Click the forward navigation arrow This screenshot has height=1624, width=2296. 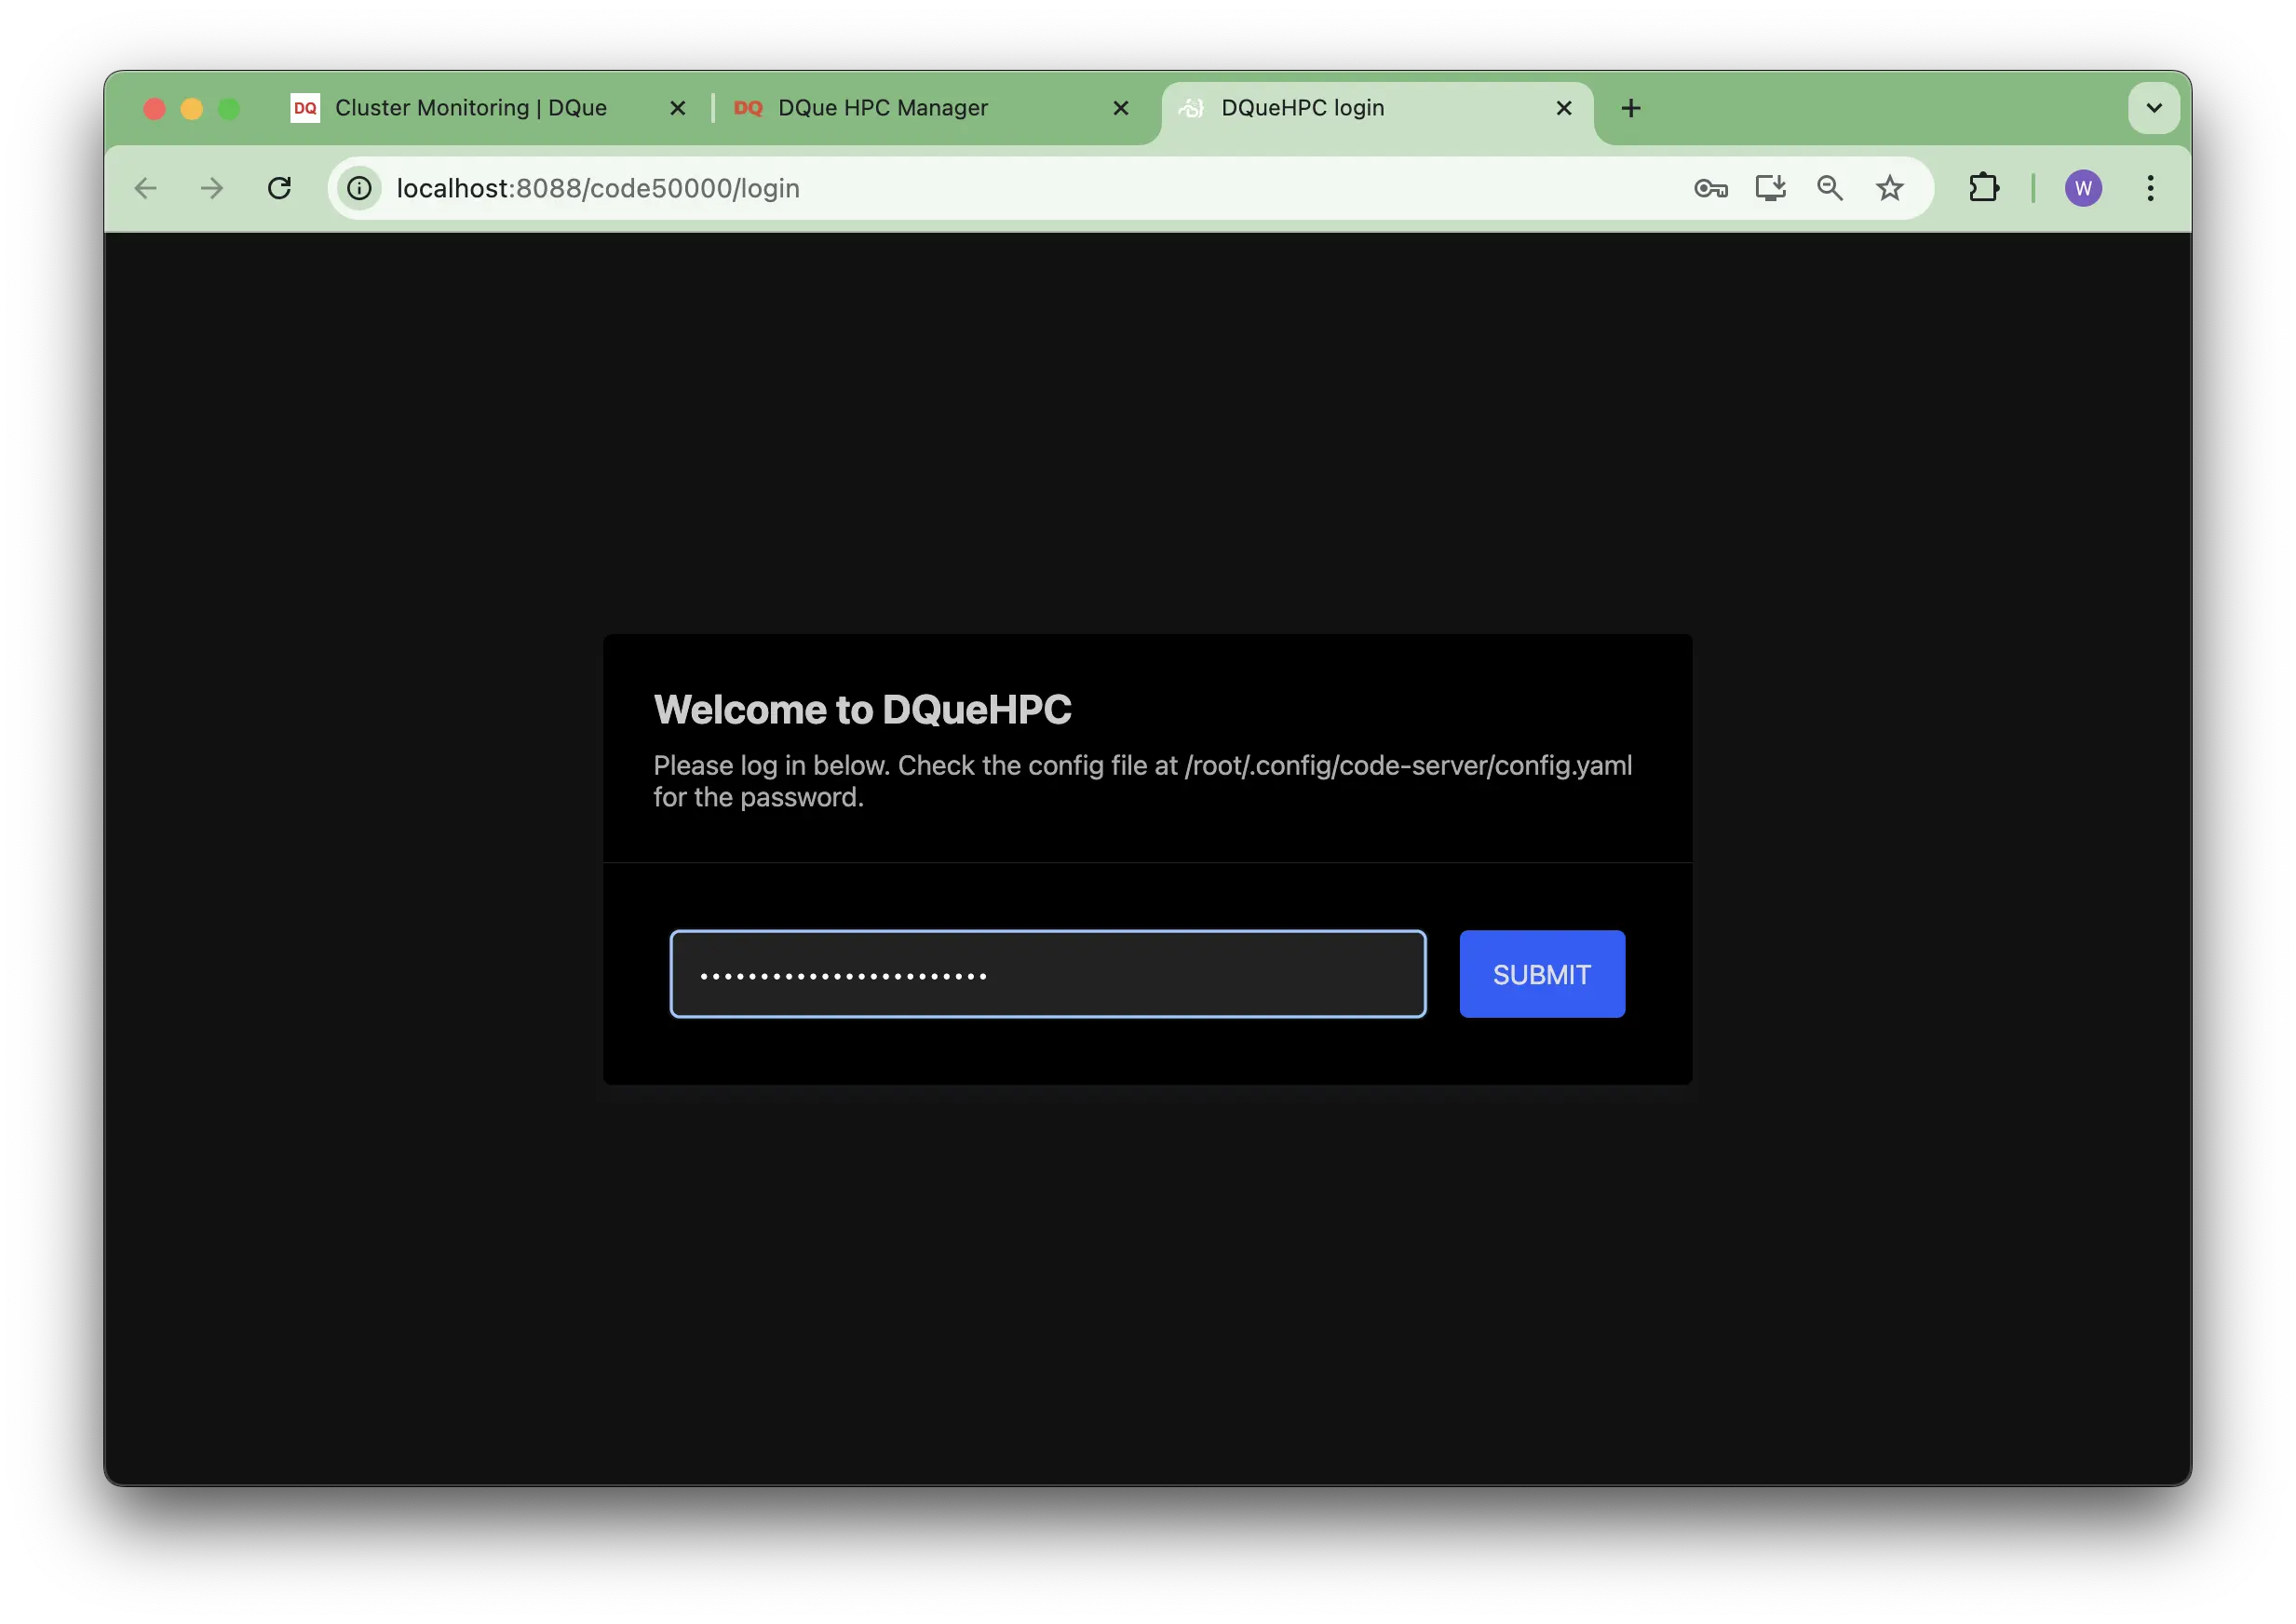[x=212, y=188]
